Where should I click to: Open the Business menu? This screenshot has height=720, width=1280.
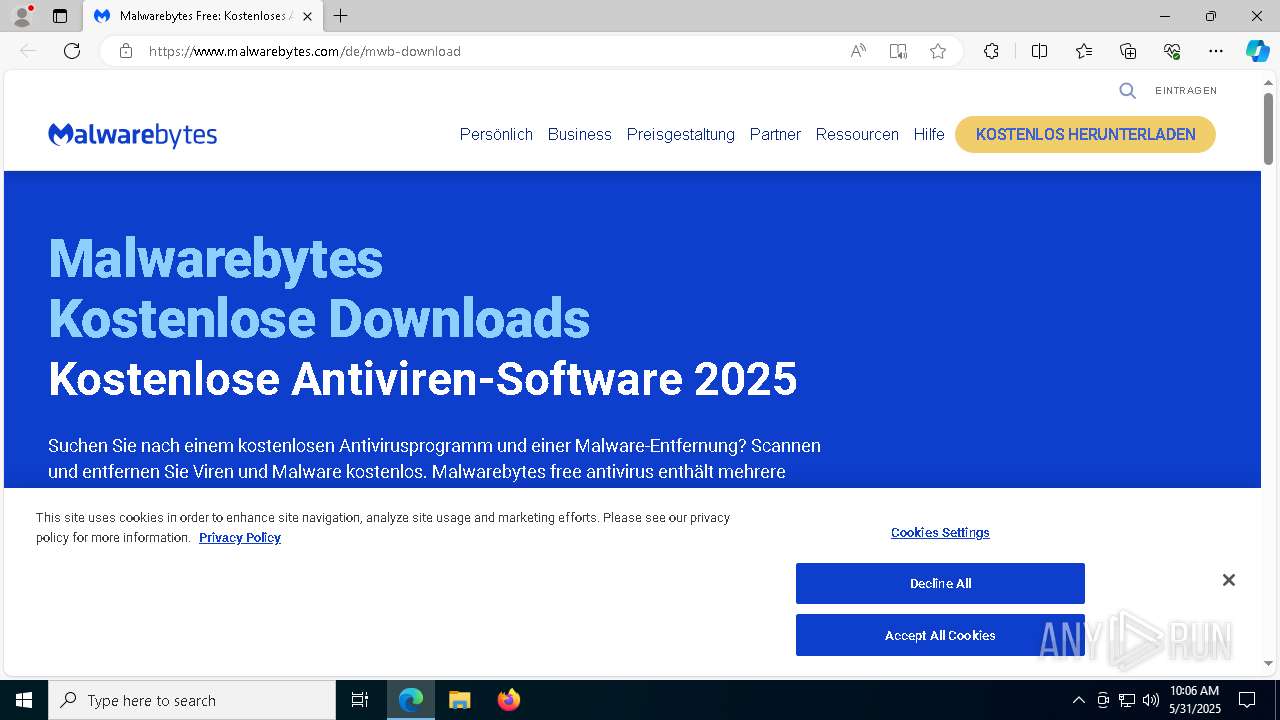[579, 134]
